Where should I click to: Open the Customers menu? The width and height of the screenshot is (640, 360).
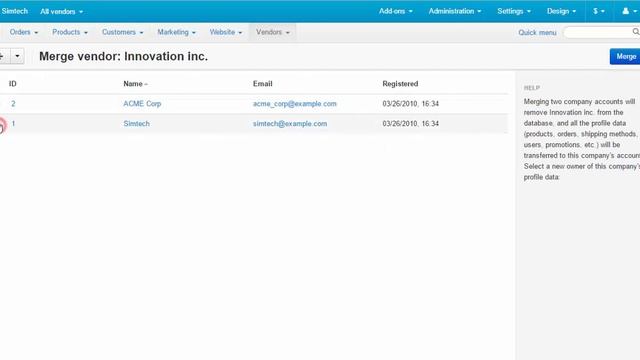pyautogui.click(x=122, y=32)
